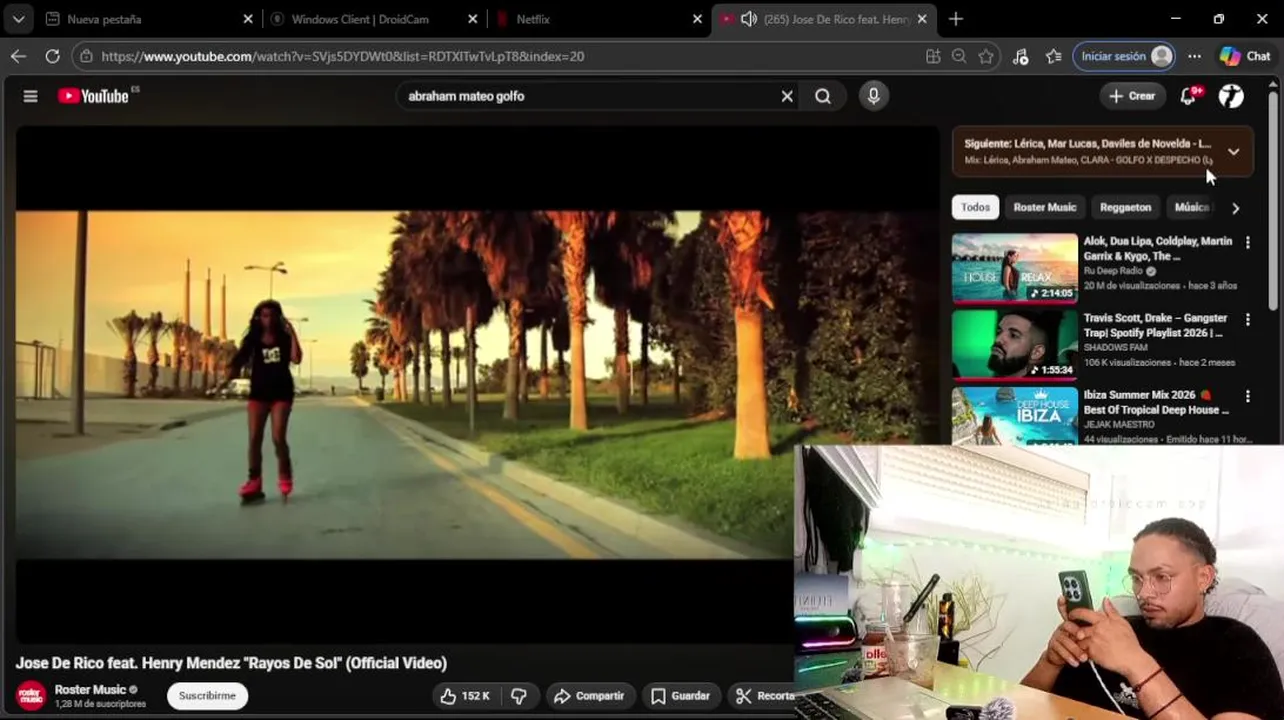
Task: Start voice search with microphone icon
Action: (873, 95)
